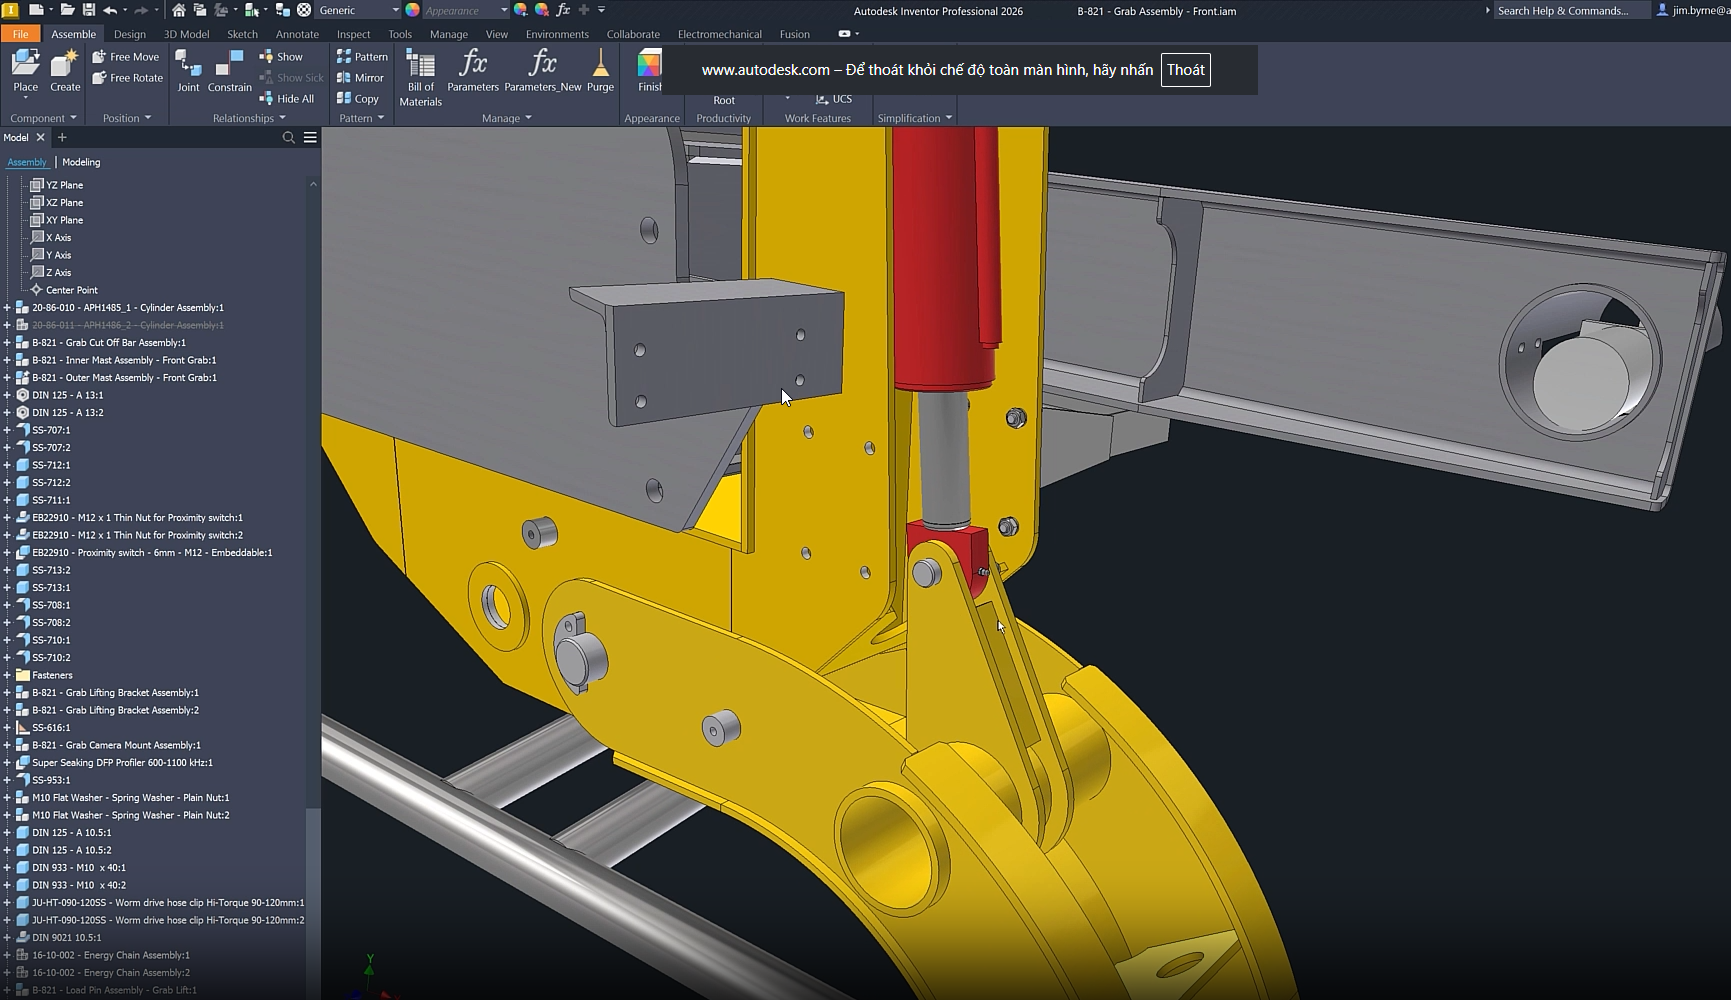
Task: Switch browser to Modeling view
Action: click(x=81, y=162)
